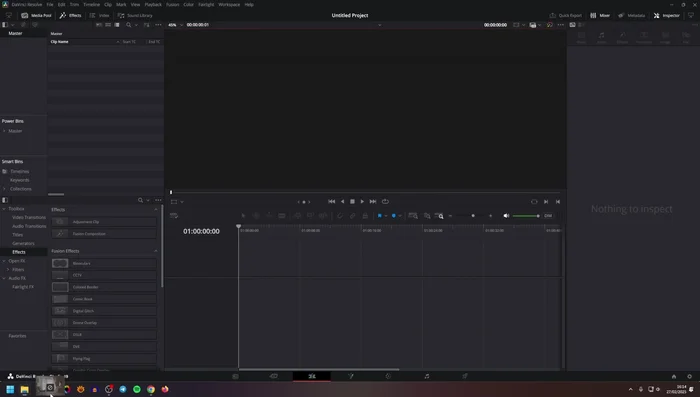Select Master under Power Bins
Screen dimensions: 700x397
[15, 131]
